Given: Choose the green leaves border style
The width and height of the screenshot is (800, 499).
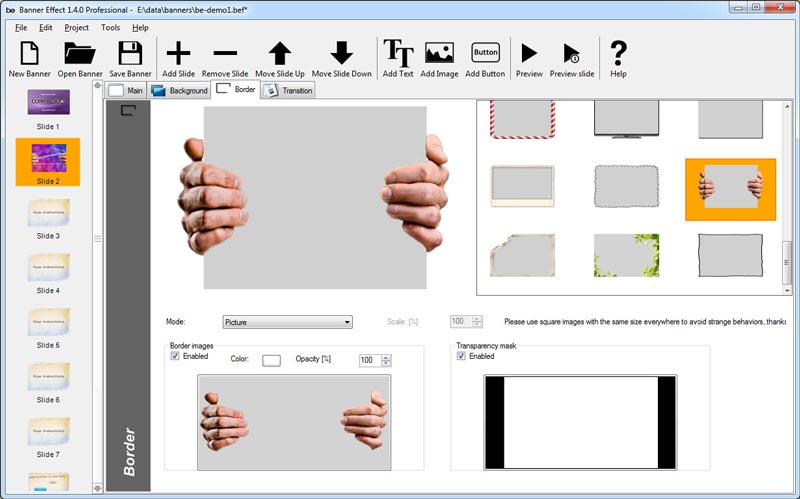Looking at the screenshot, I should 625,255.
